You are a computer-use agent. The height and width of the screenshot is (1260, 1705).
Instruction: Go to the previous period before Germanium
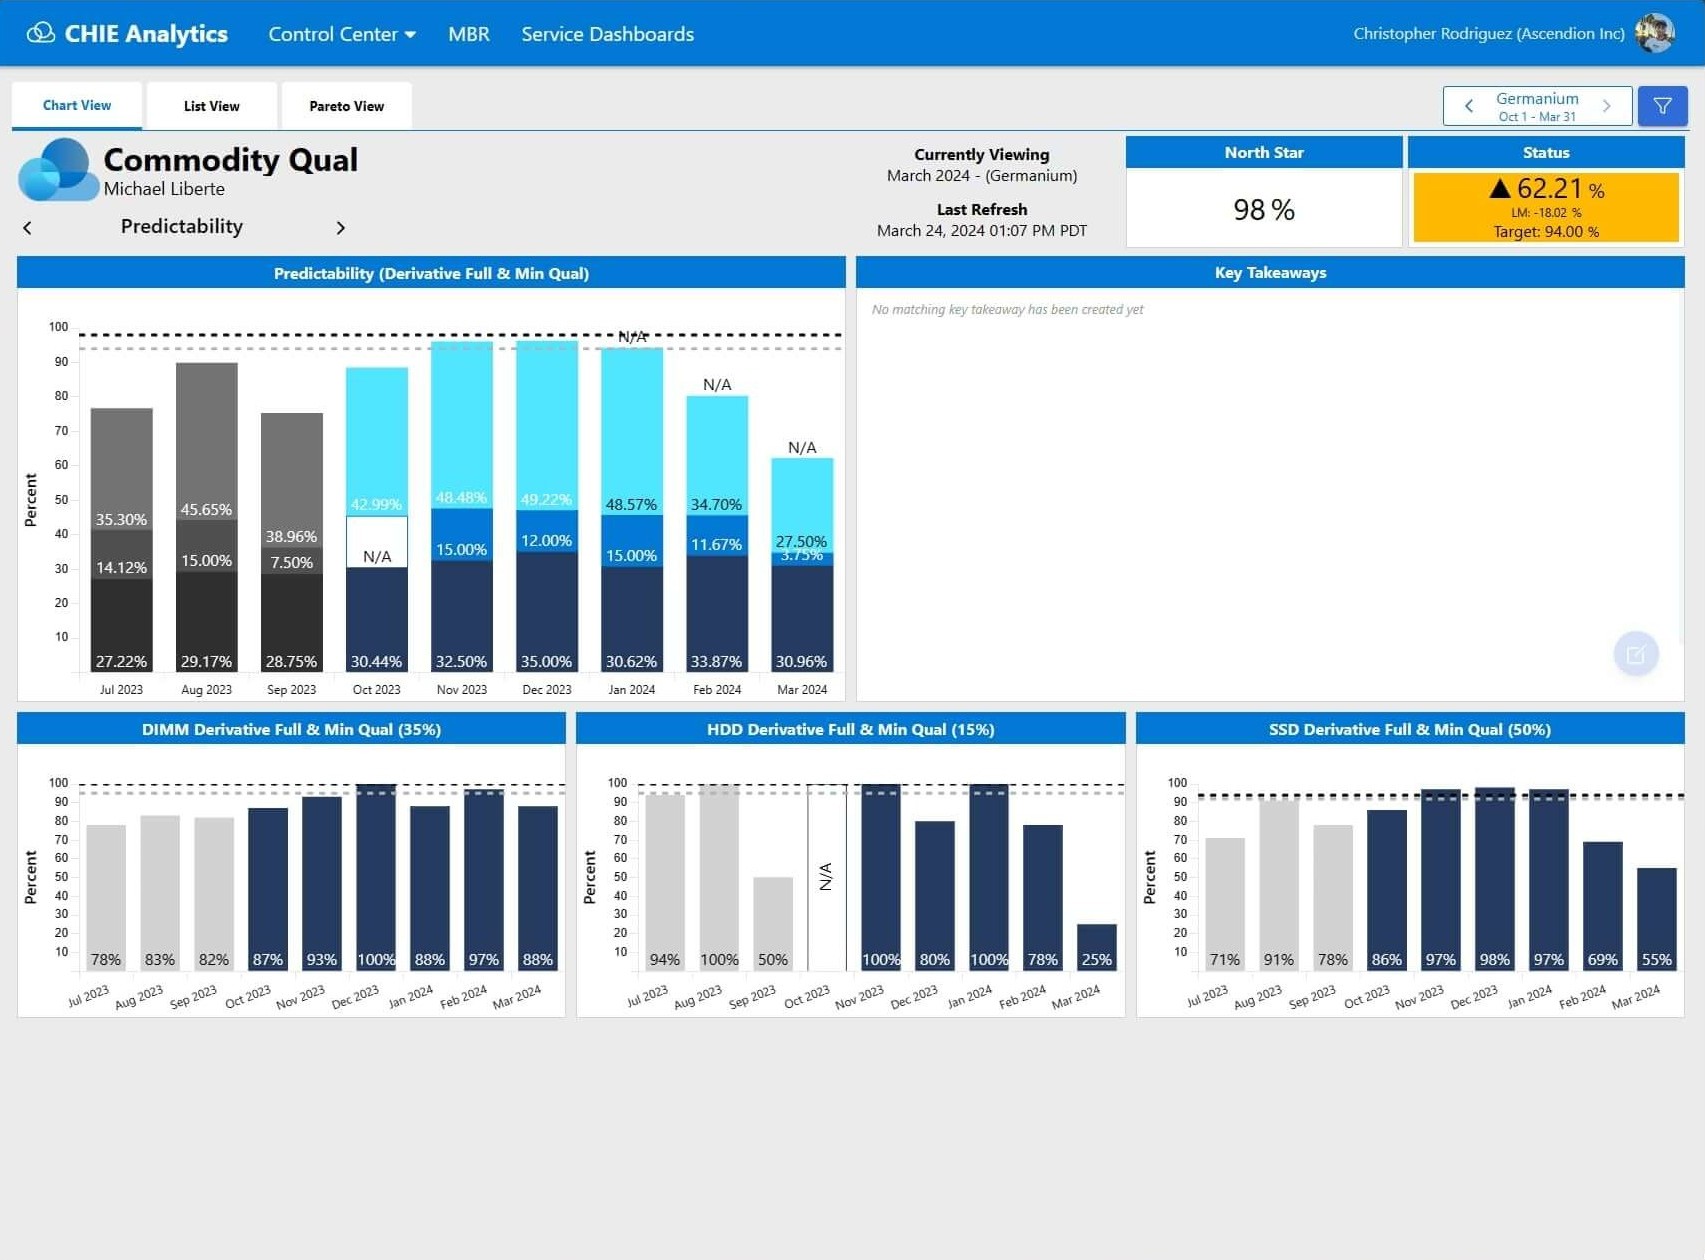[1468, 106]
